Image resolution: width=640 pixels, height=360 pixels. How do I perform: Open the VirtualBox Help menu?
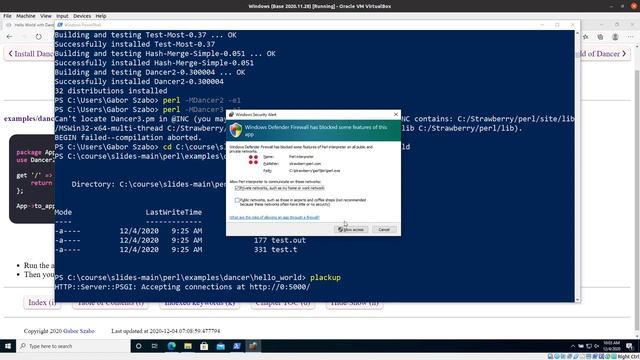coord(101,16)
